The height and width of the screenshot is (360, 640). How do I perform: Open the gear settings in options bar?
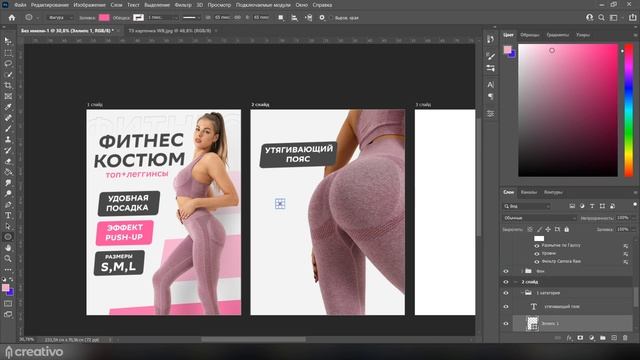(x=322, y=18)
